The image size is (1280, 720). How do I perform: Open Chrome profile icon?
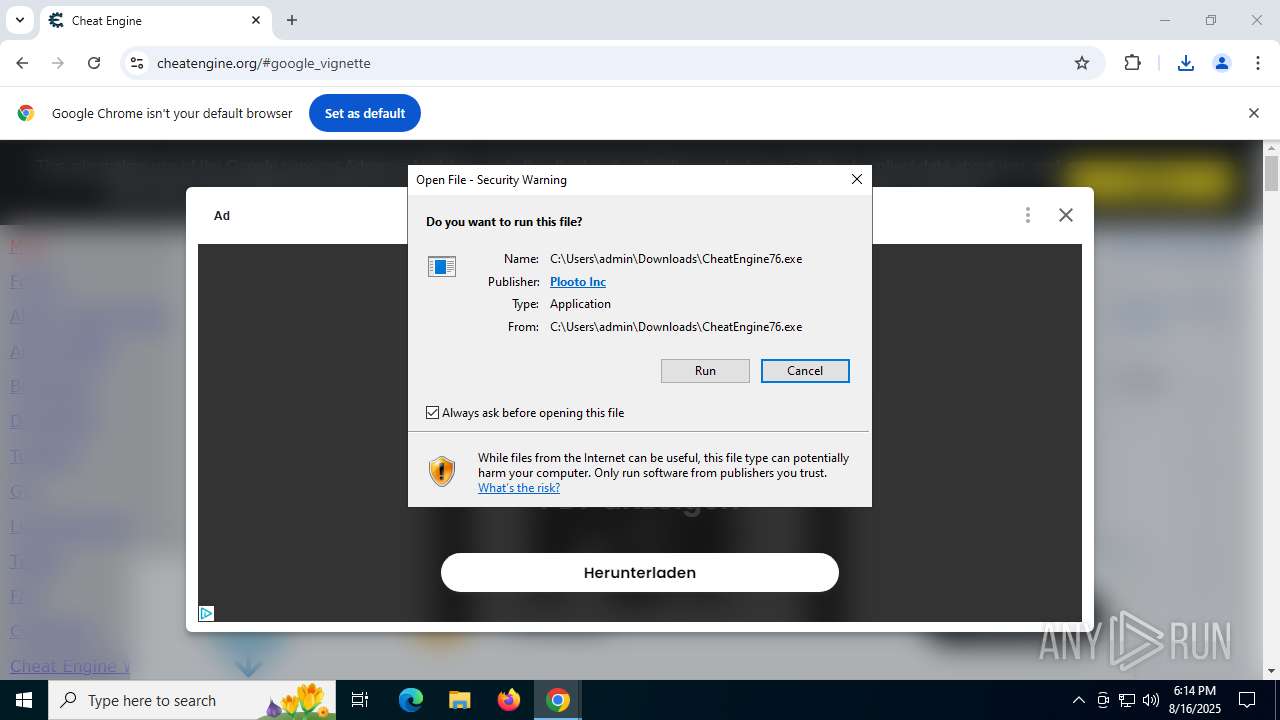click(1222, 63)
